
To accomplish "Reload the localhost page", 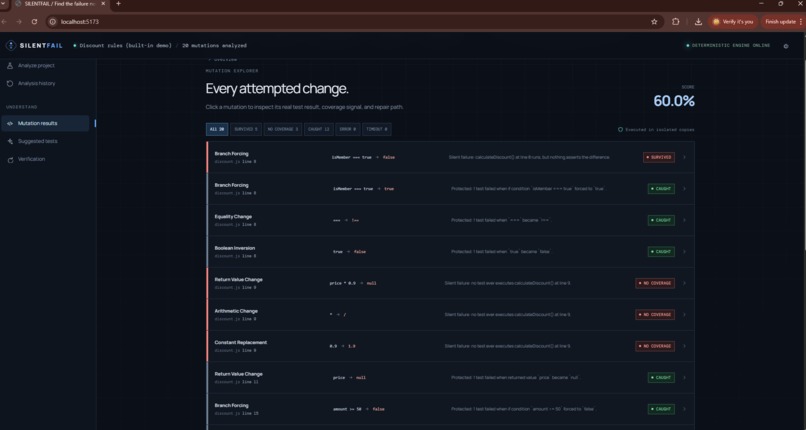I will pyautogui.click(x=34, y=22).
